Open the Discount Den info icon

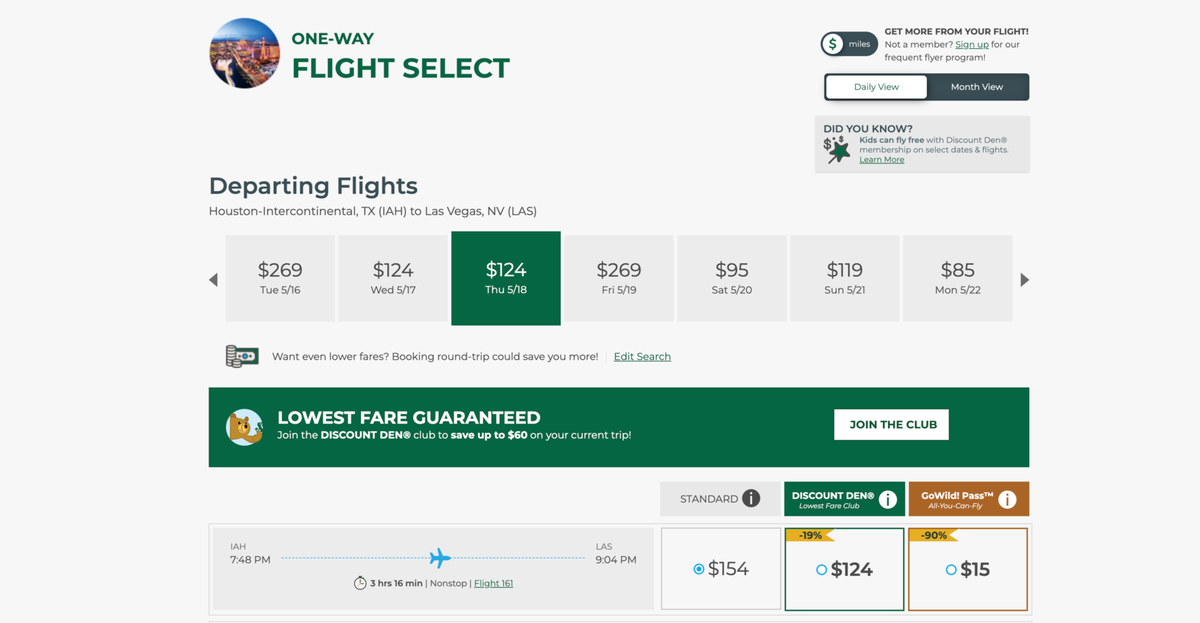pos(888,498)
